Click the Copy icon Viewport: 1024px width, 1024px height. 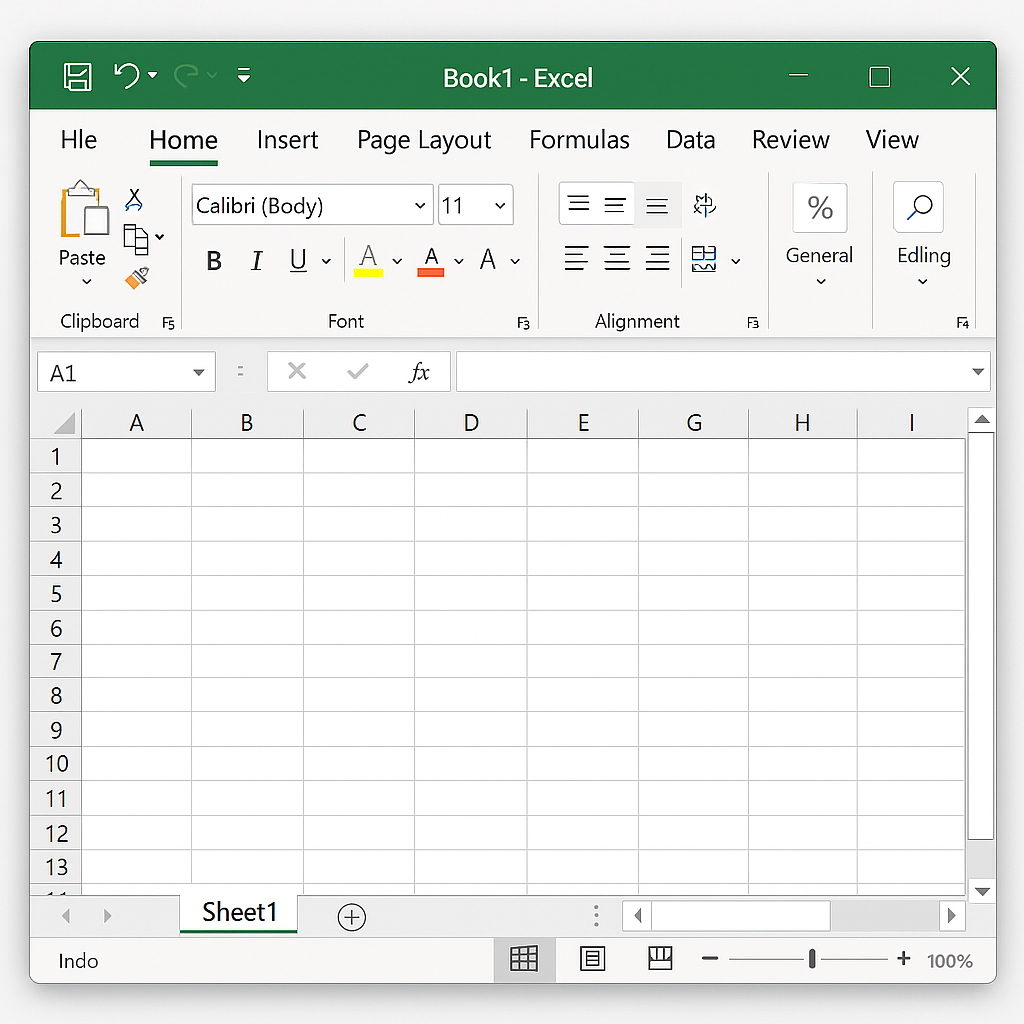tap(136, 239)
